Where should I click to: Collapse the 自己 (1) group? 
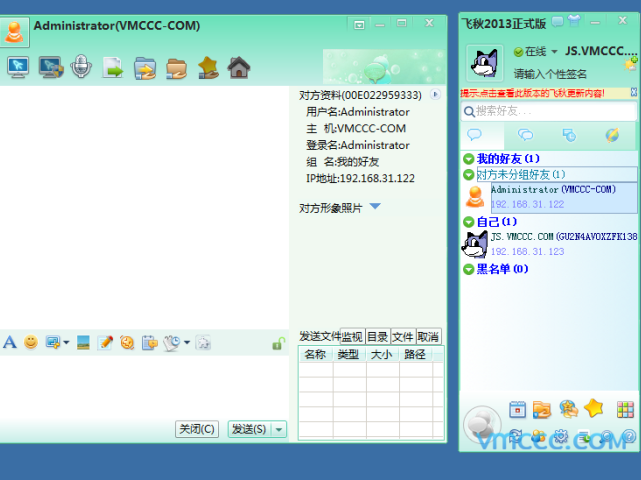pyautogui.click(x=469, y=222)
